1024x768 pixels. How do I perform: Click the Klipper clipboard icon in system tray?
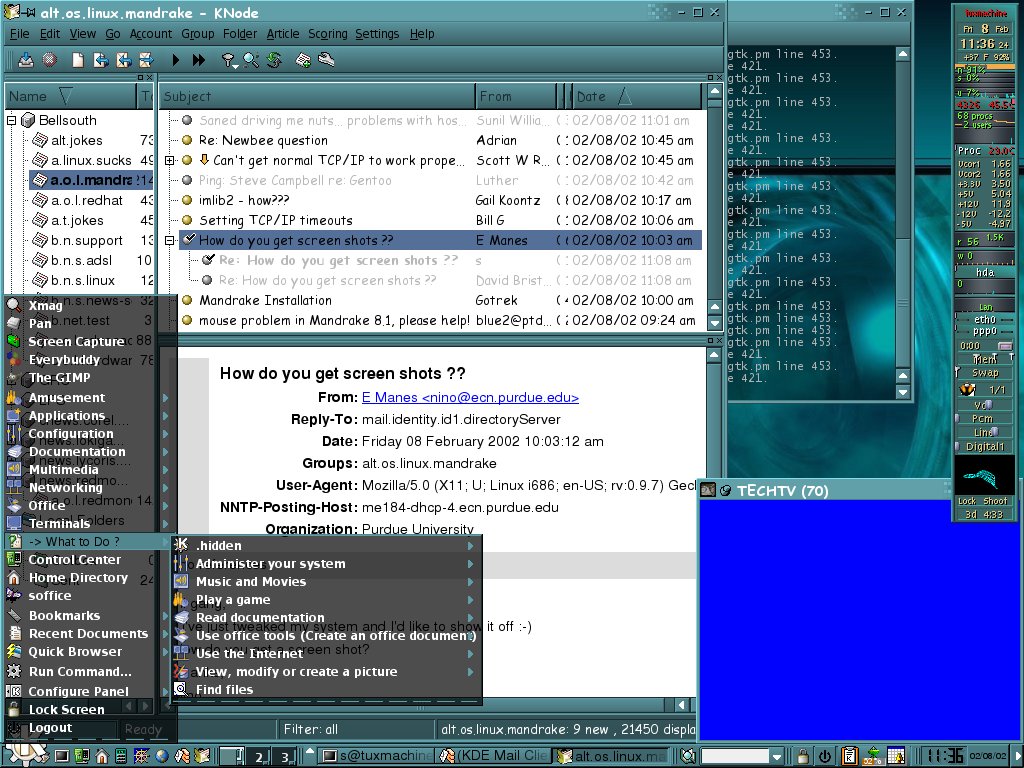tap(850, 756)
